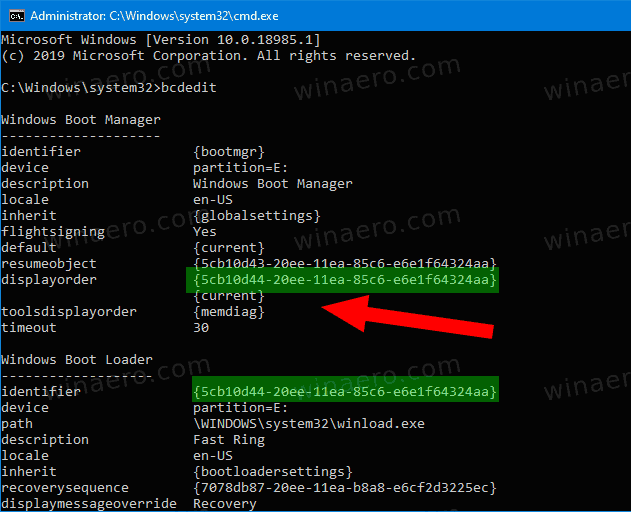Click the '{bootloadersettings}' inherit value
The height and width of the screenshot is (512, 631).
(272, 472)
